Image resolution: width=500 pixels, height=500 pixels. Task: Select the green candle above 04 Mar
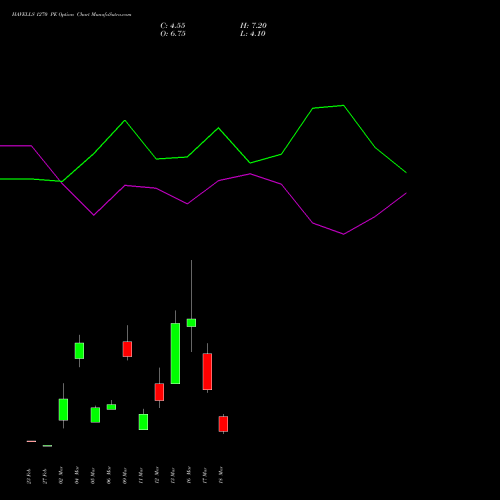79,351
